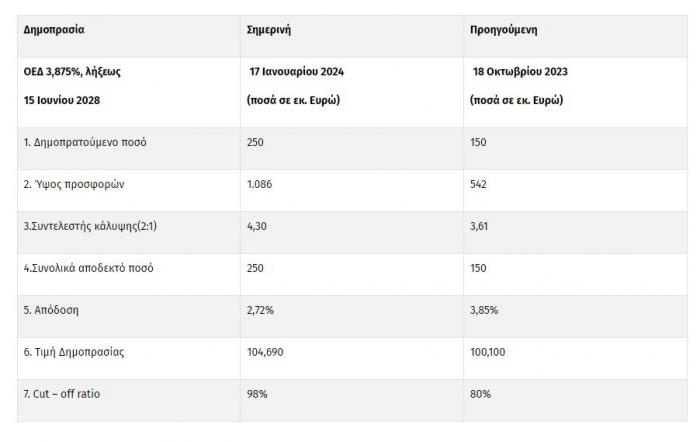Click the 542 previous offers value
The image size is (700, 442).
(x=478, y=184)
